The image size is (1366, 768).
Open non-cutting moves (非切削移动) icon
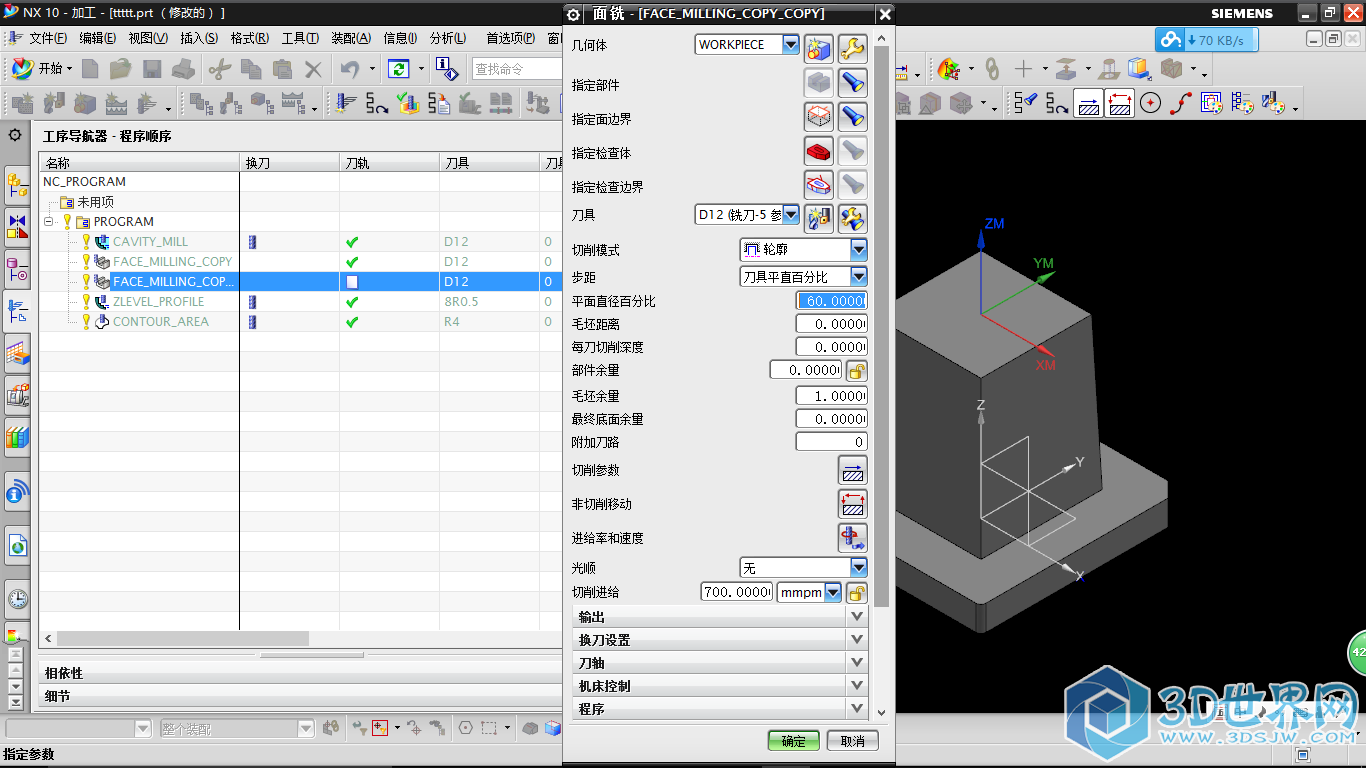pos(852,504)
